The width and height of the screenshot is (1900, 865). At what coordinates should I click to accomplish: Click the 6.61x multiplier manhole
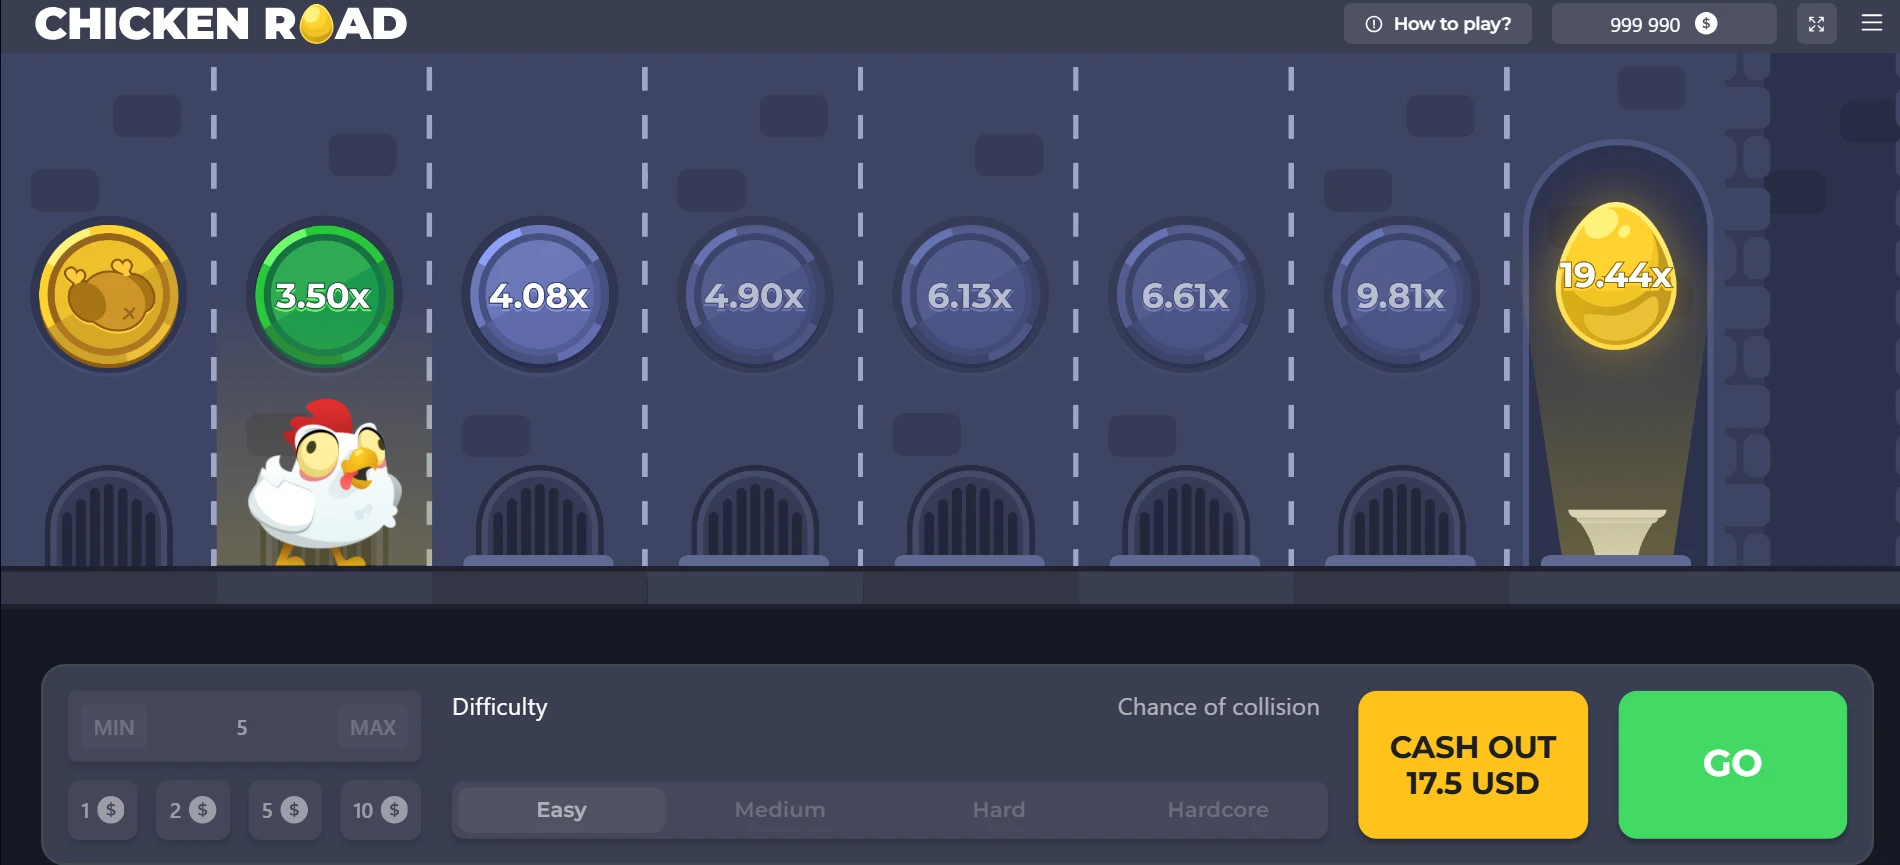tap(1186, 296)
